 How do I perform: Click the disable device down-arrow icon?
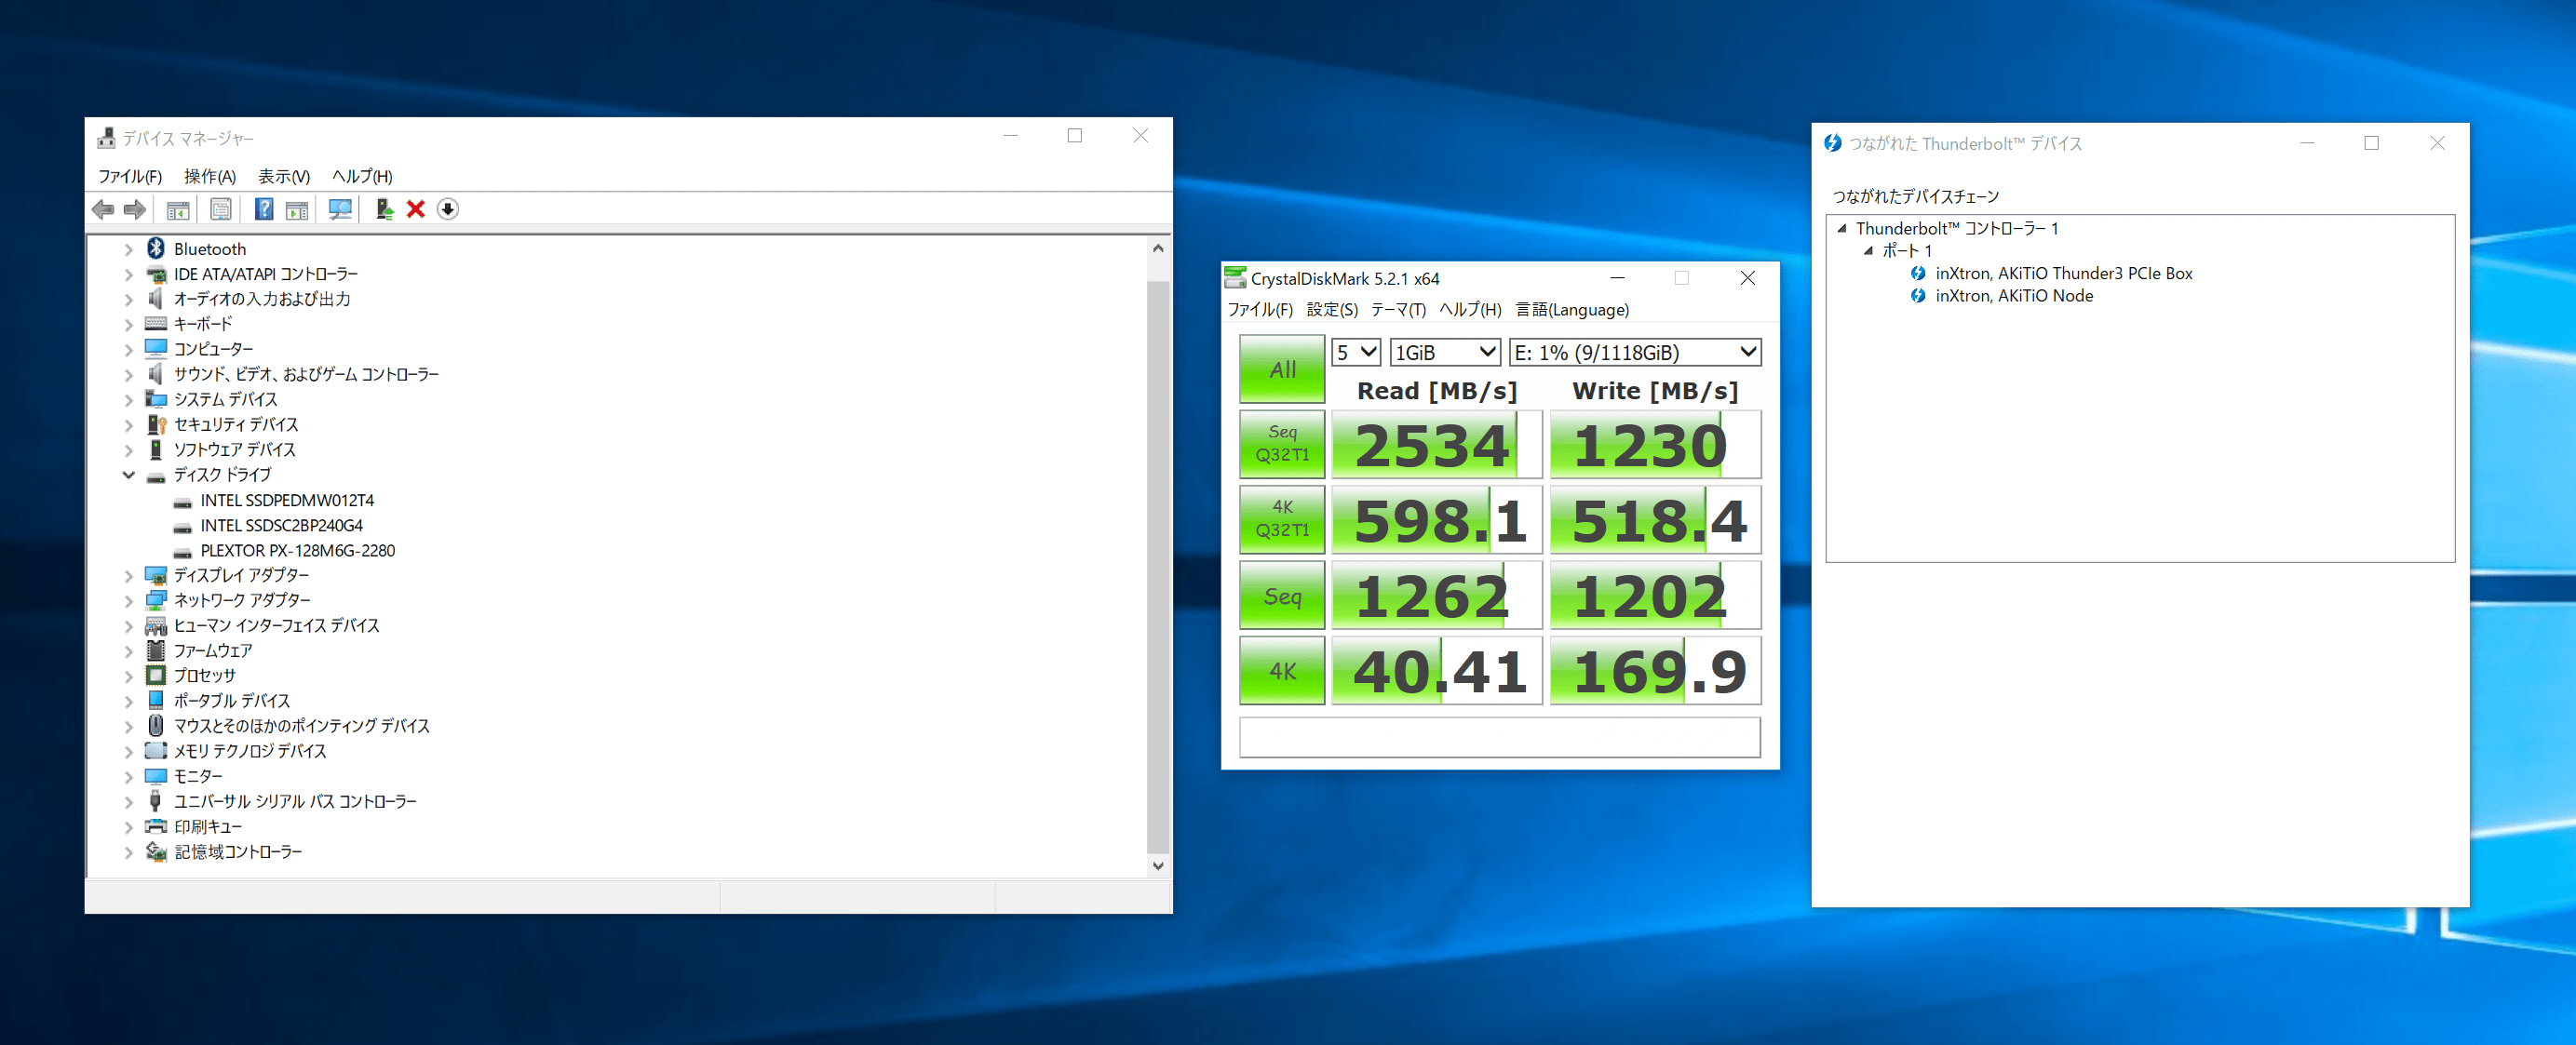pyautogui.click(x=448, y=209)
